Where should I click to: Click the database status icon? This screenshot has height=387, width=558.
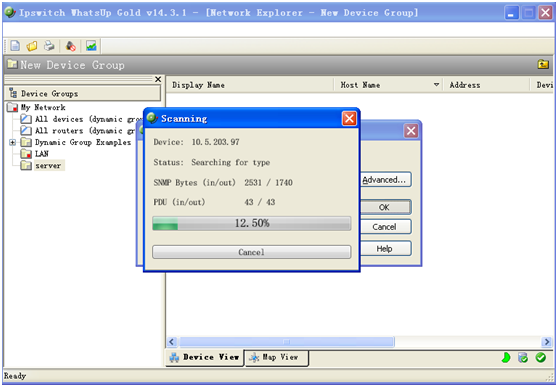[x=523, y=357]
